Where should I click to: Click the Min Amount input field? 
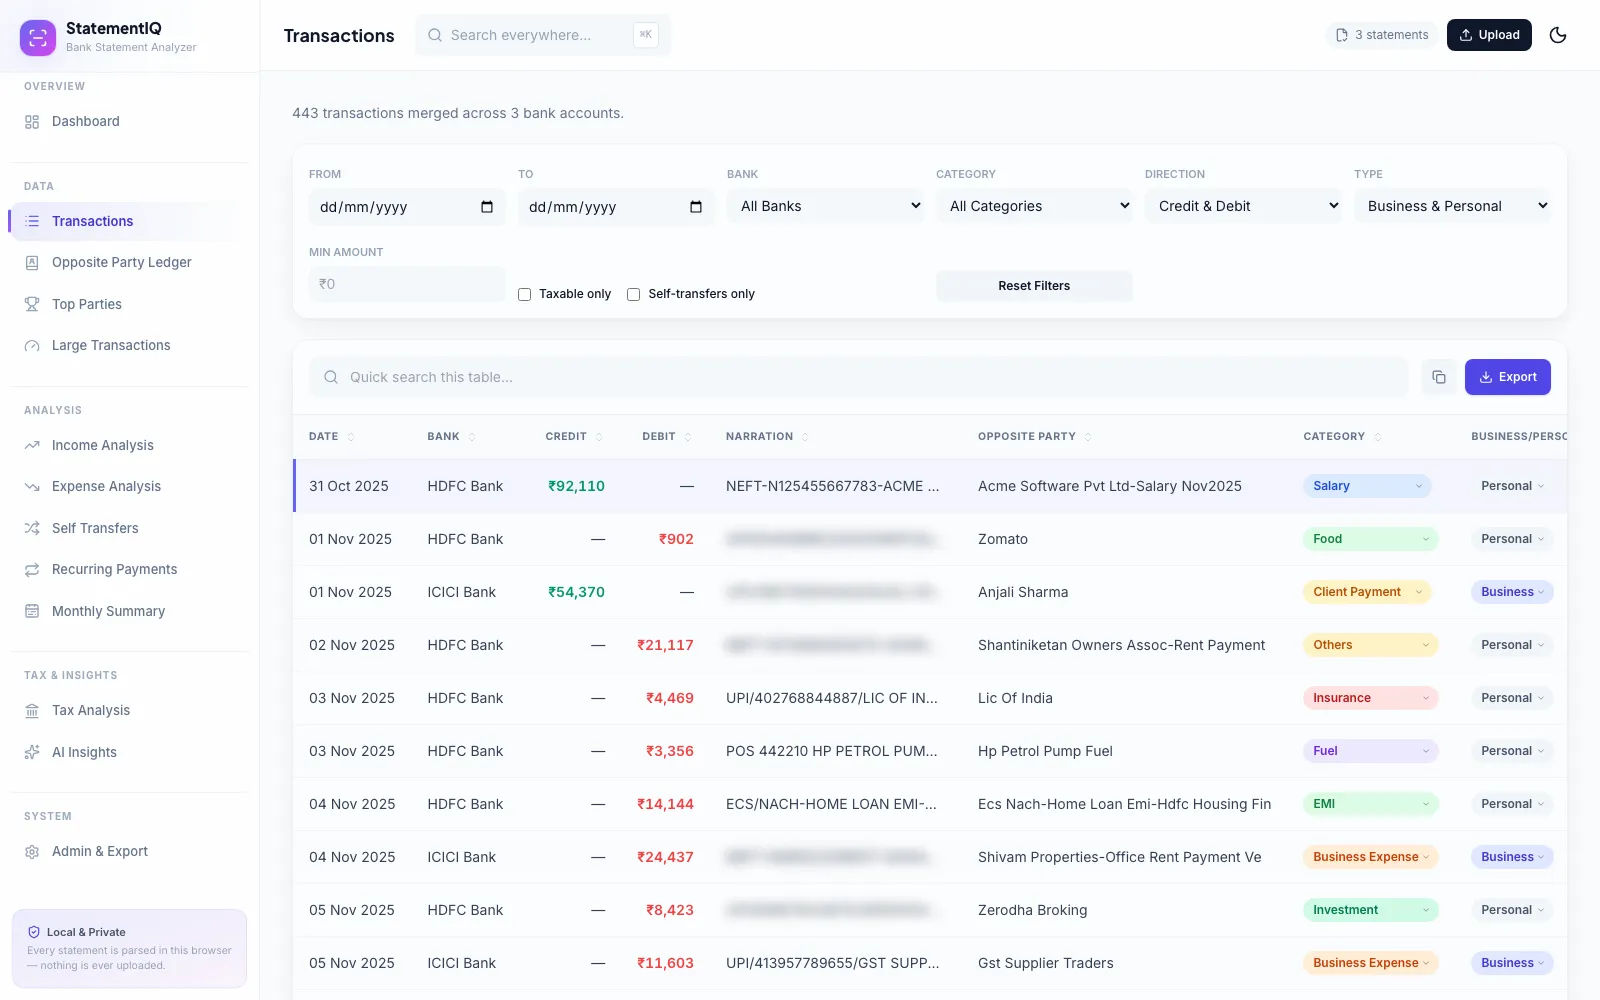[x=407, y=284]
